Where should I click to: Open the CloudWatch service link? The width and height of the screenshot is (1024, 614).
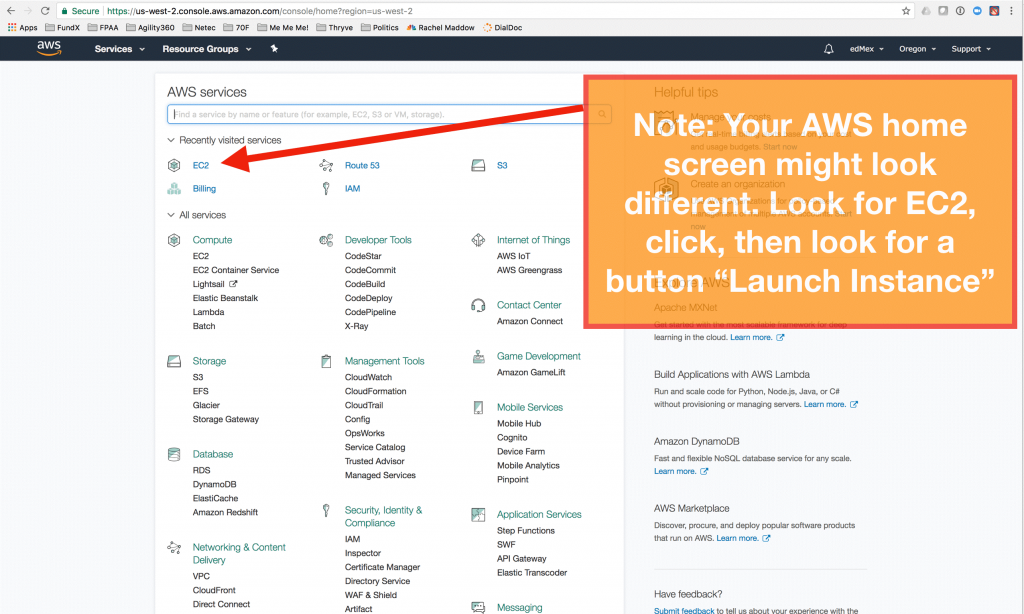(x=368, y=378)
